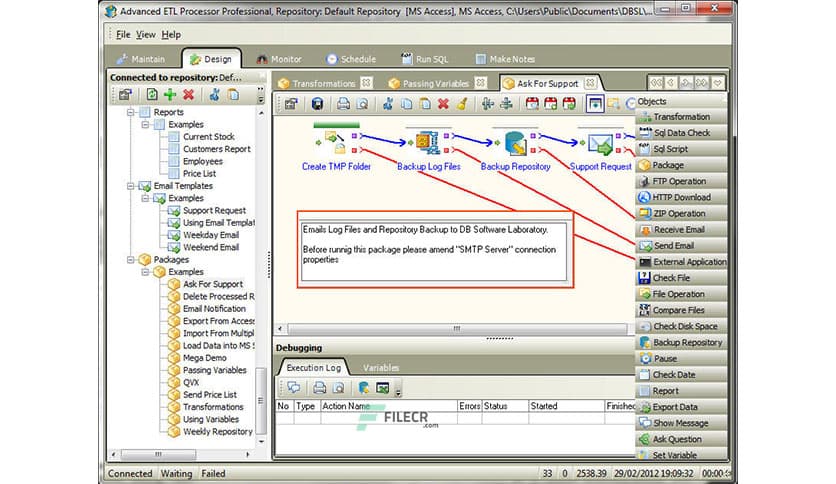Click the print icon in debugging toolbar
836x484 pixels.
coord(319,388)
